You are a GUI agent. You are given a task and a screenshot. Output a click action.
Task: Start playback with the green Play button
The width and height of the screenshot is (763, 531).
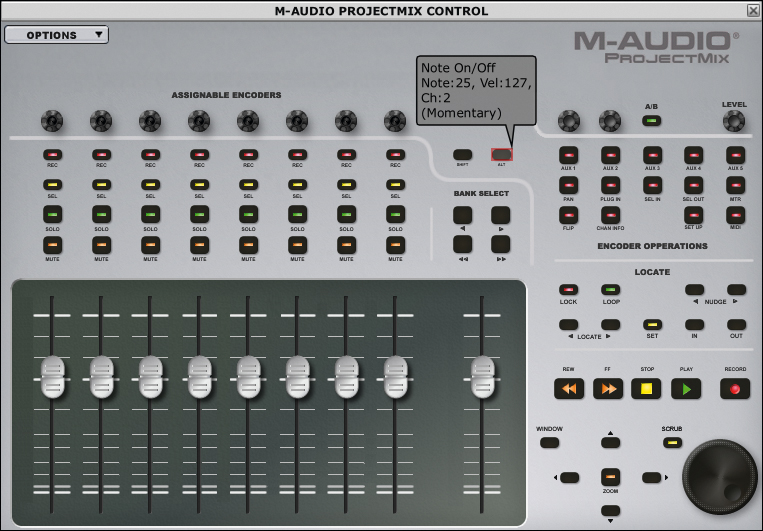click(686, 388)
